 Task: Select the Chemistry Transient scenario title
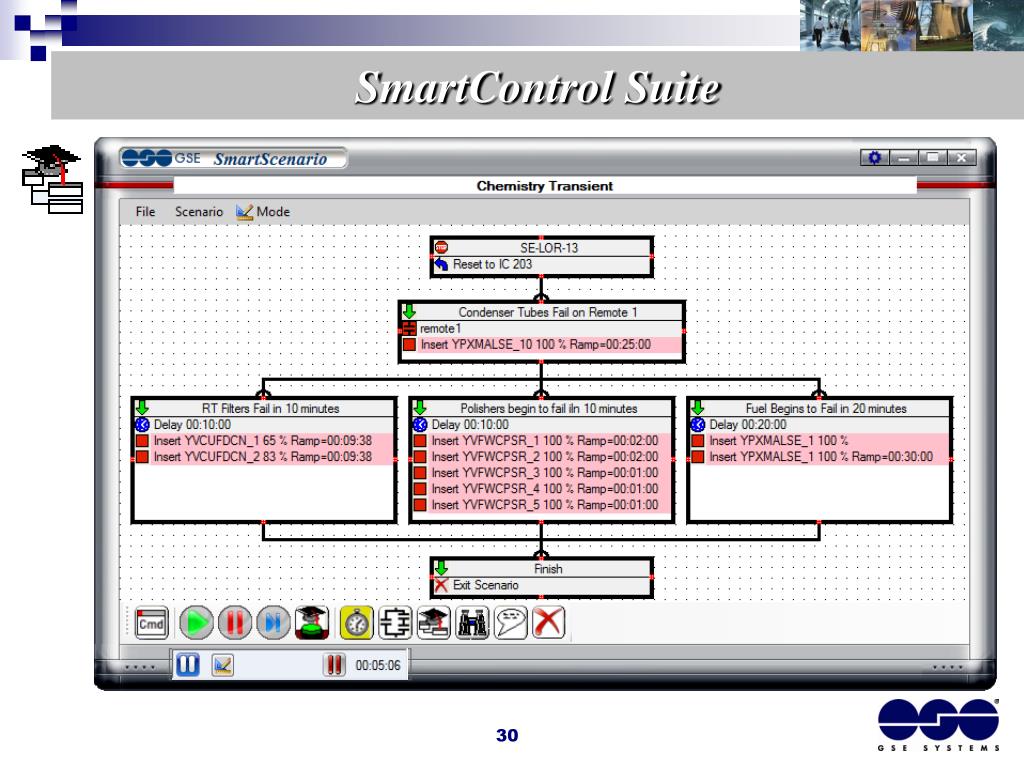545,186
